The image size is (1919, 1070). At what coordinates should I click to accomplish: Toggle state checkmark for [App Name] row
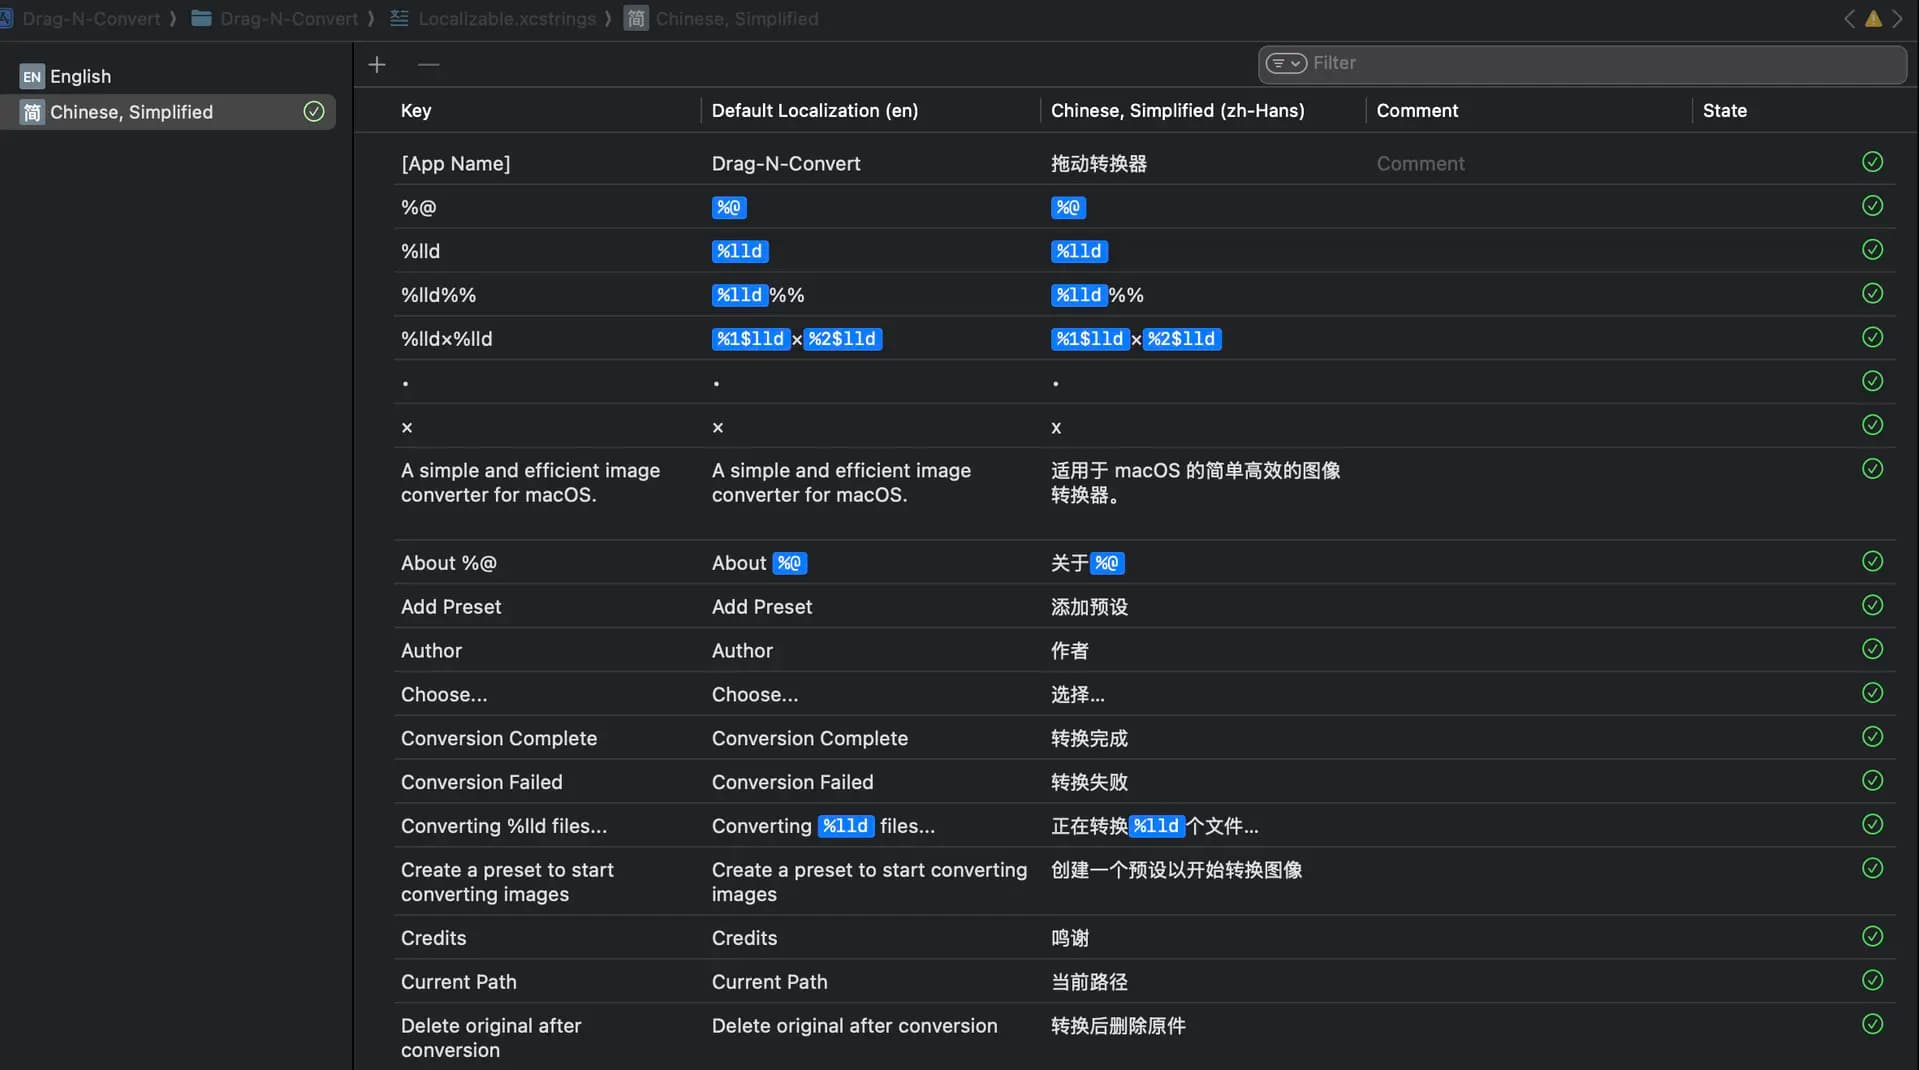[x=1872, y=162]
